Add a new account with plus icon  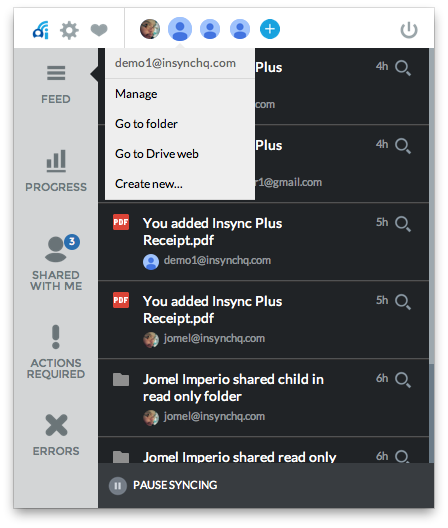270,29
